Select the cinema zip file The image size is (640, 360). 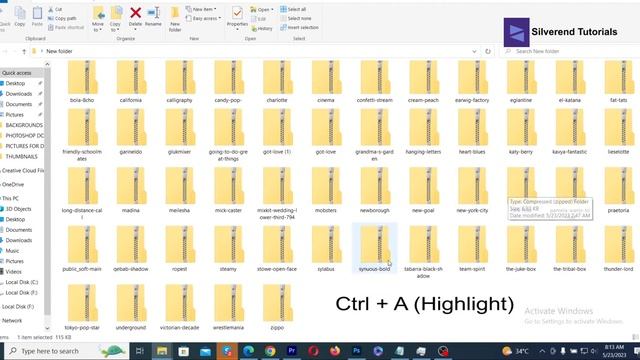coord(326,82)
